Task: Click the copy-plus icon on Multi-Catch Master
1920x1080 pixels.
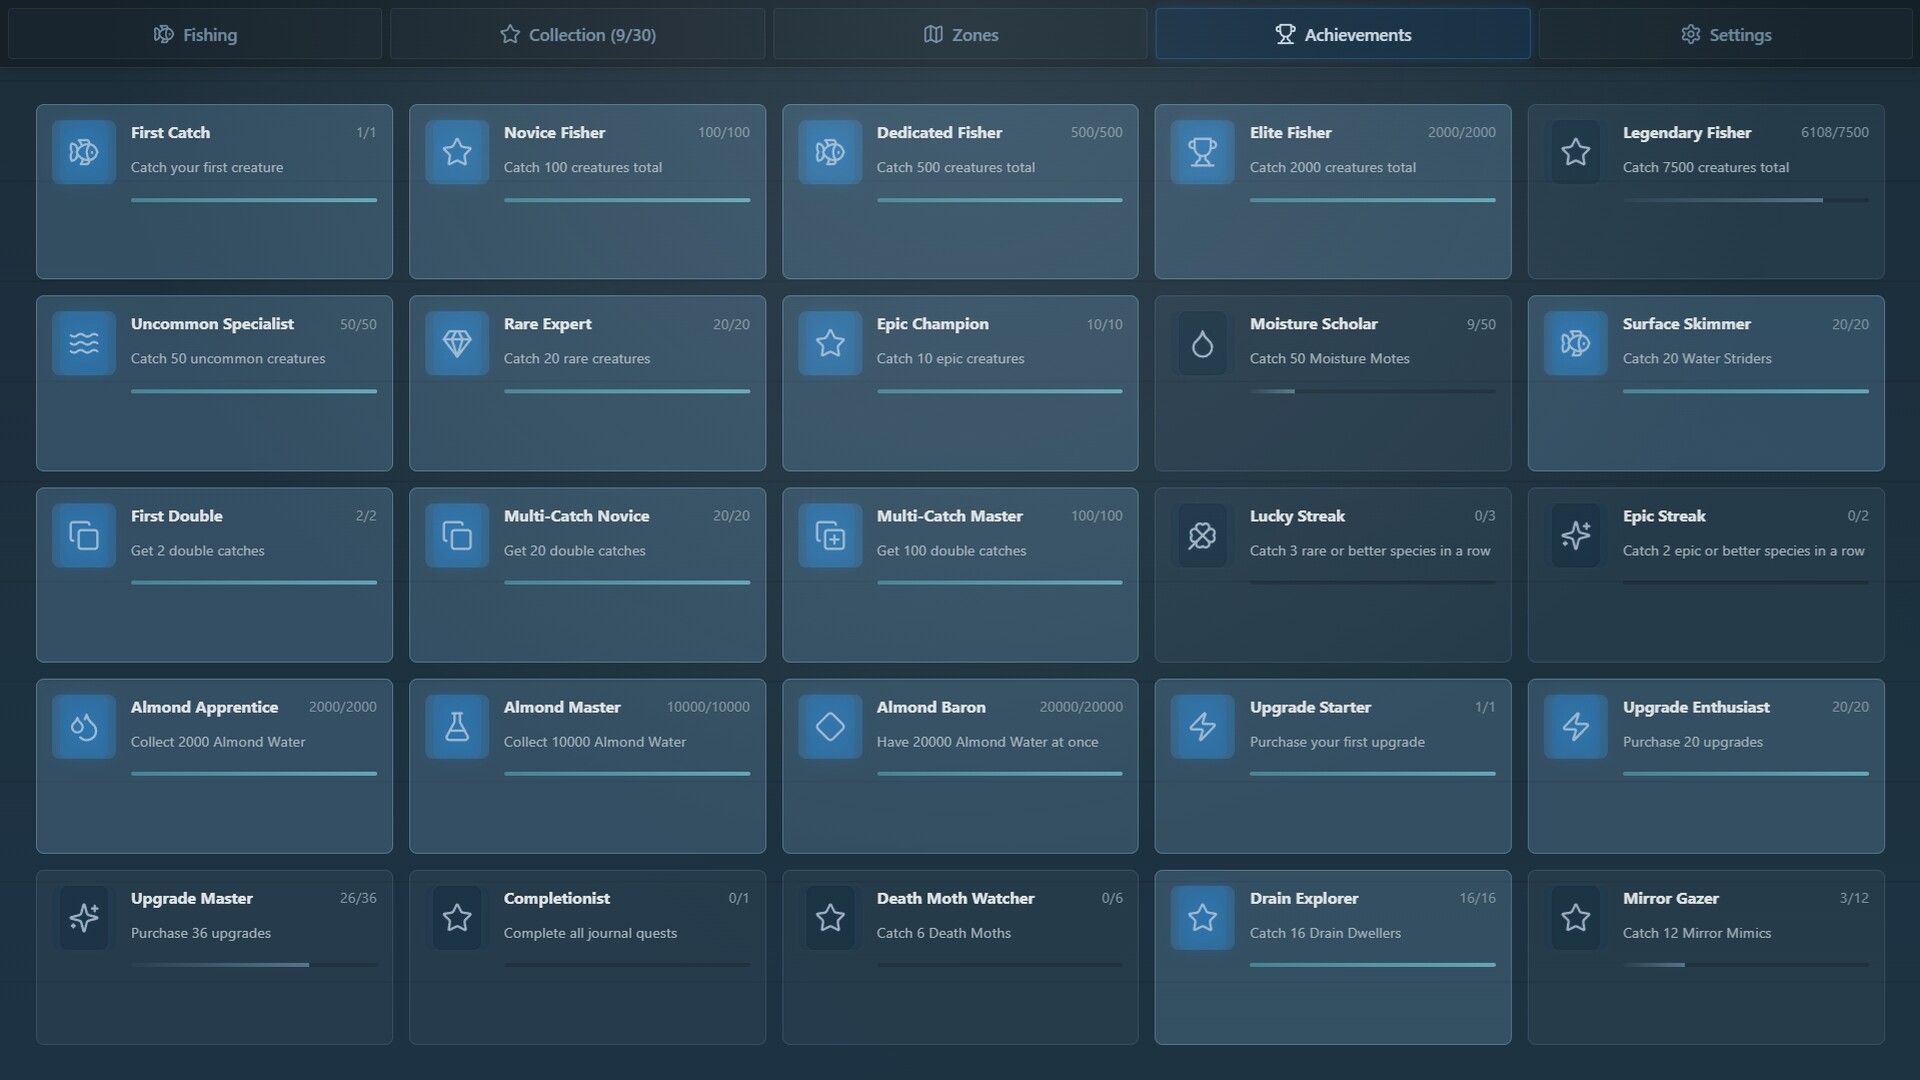Action: (x=830, y=535)
